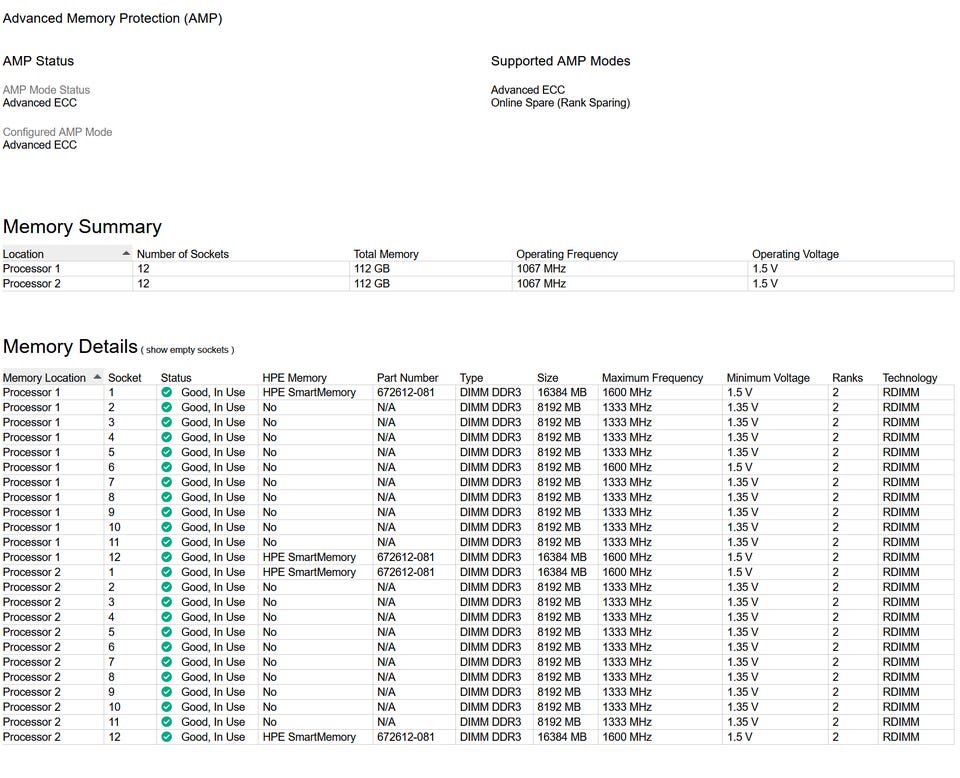Image resolution: width=960 pixels, height=778 pixels.
Task: Click HPE Memory column header
Action: pos(294,378)
